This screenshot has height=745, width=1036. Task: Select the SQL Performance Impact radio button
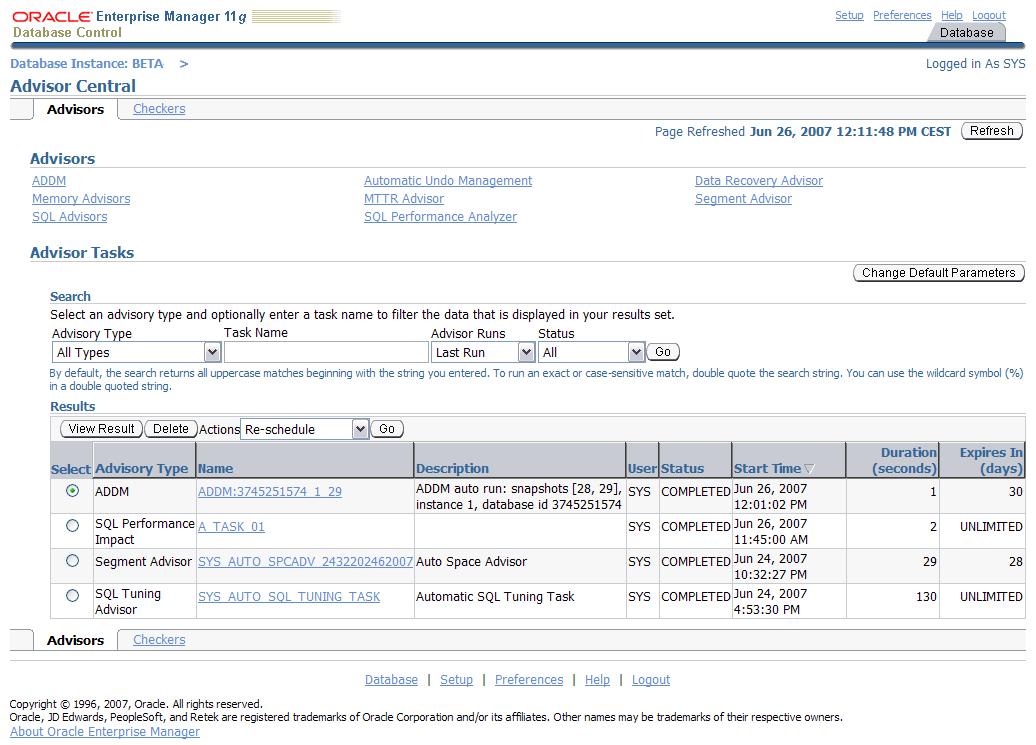tap(72, 526)
